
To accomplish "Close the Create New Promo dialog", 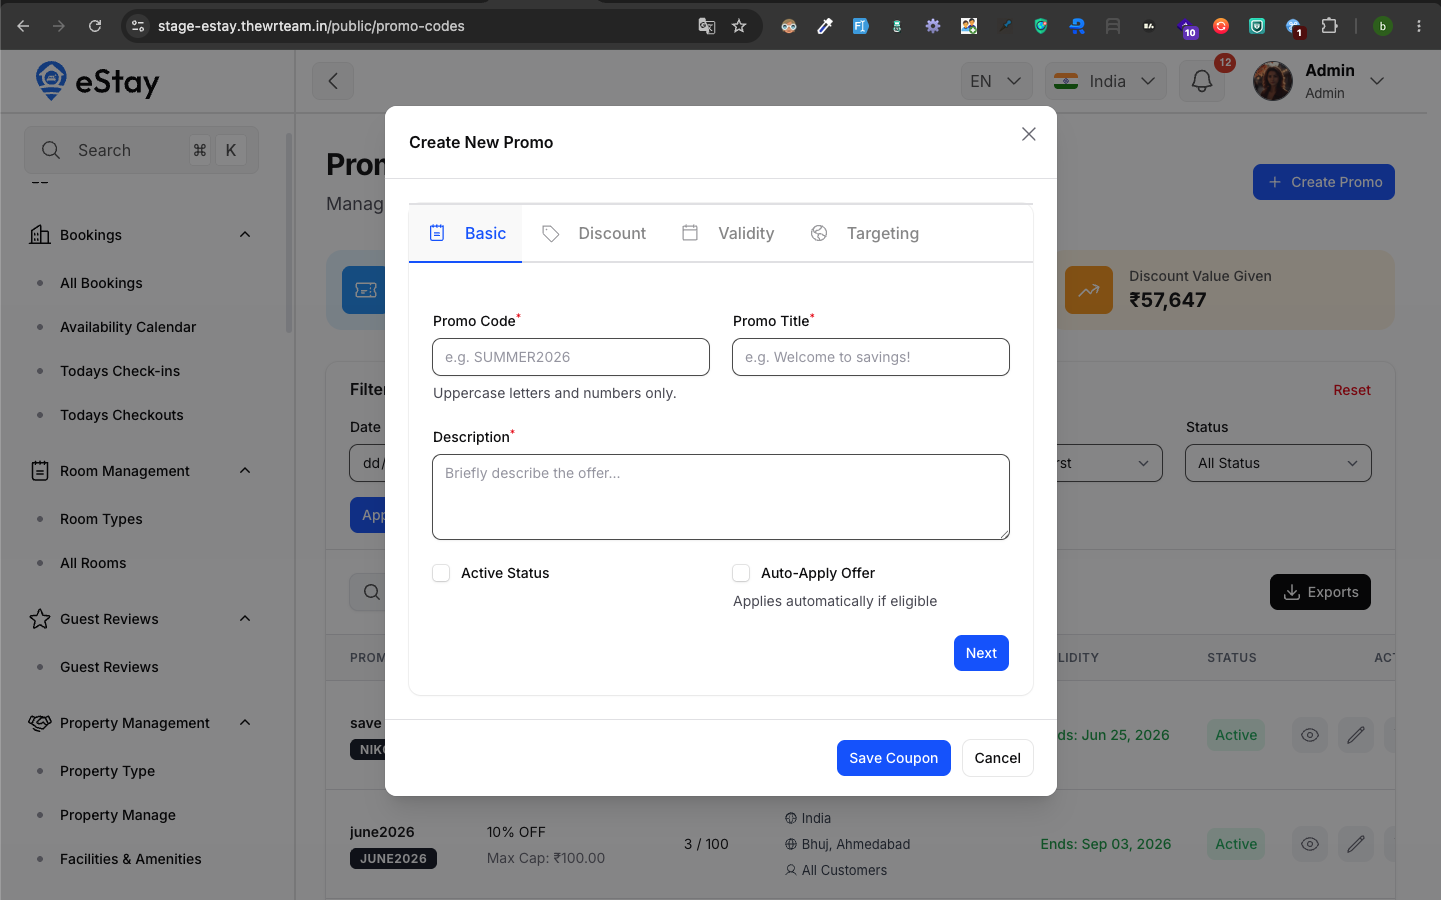I will tap(1028, 134).
